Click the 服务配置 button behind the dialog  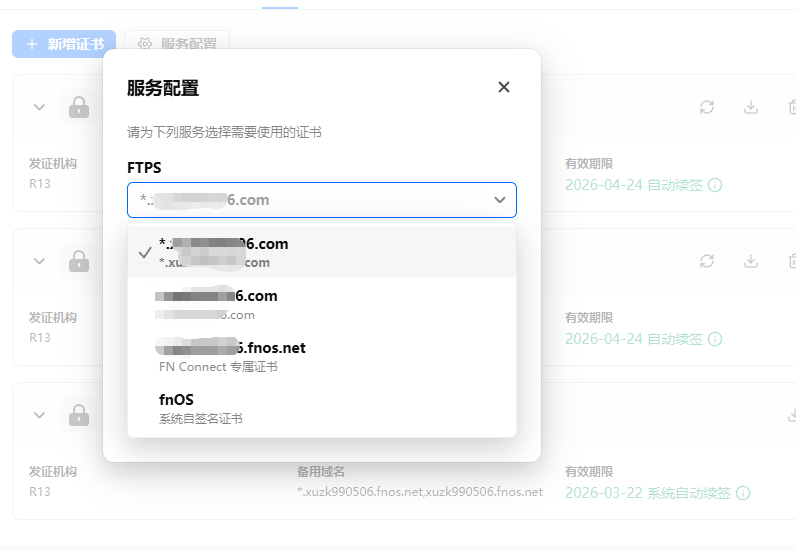177,44
